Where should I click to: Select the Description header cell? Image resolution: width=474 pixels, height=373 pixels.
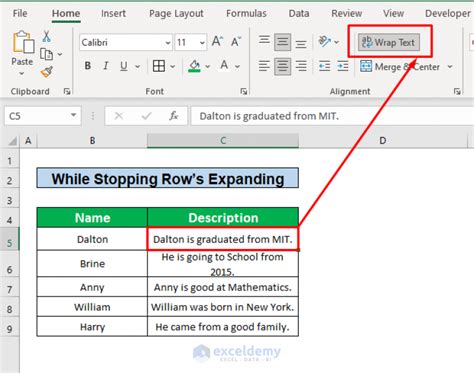click(x=223, y=218)
